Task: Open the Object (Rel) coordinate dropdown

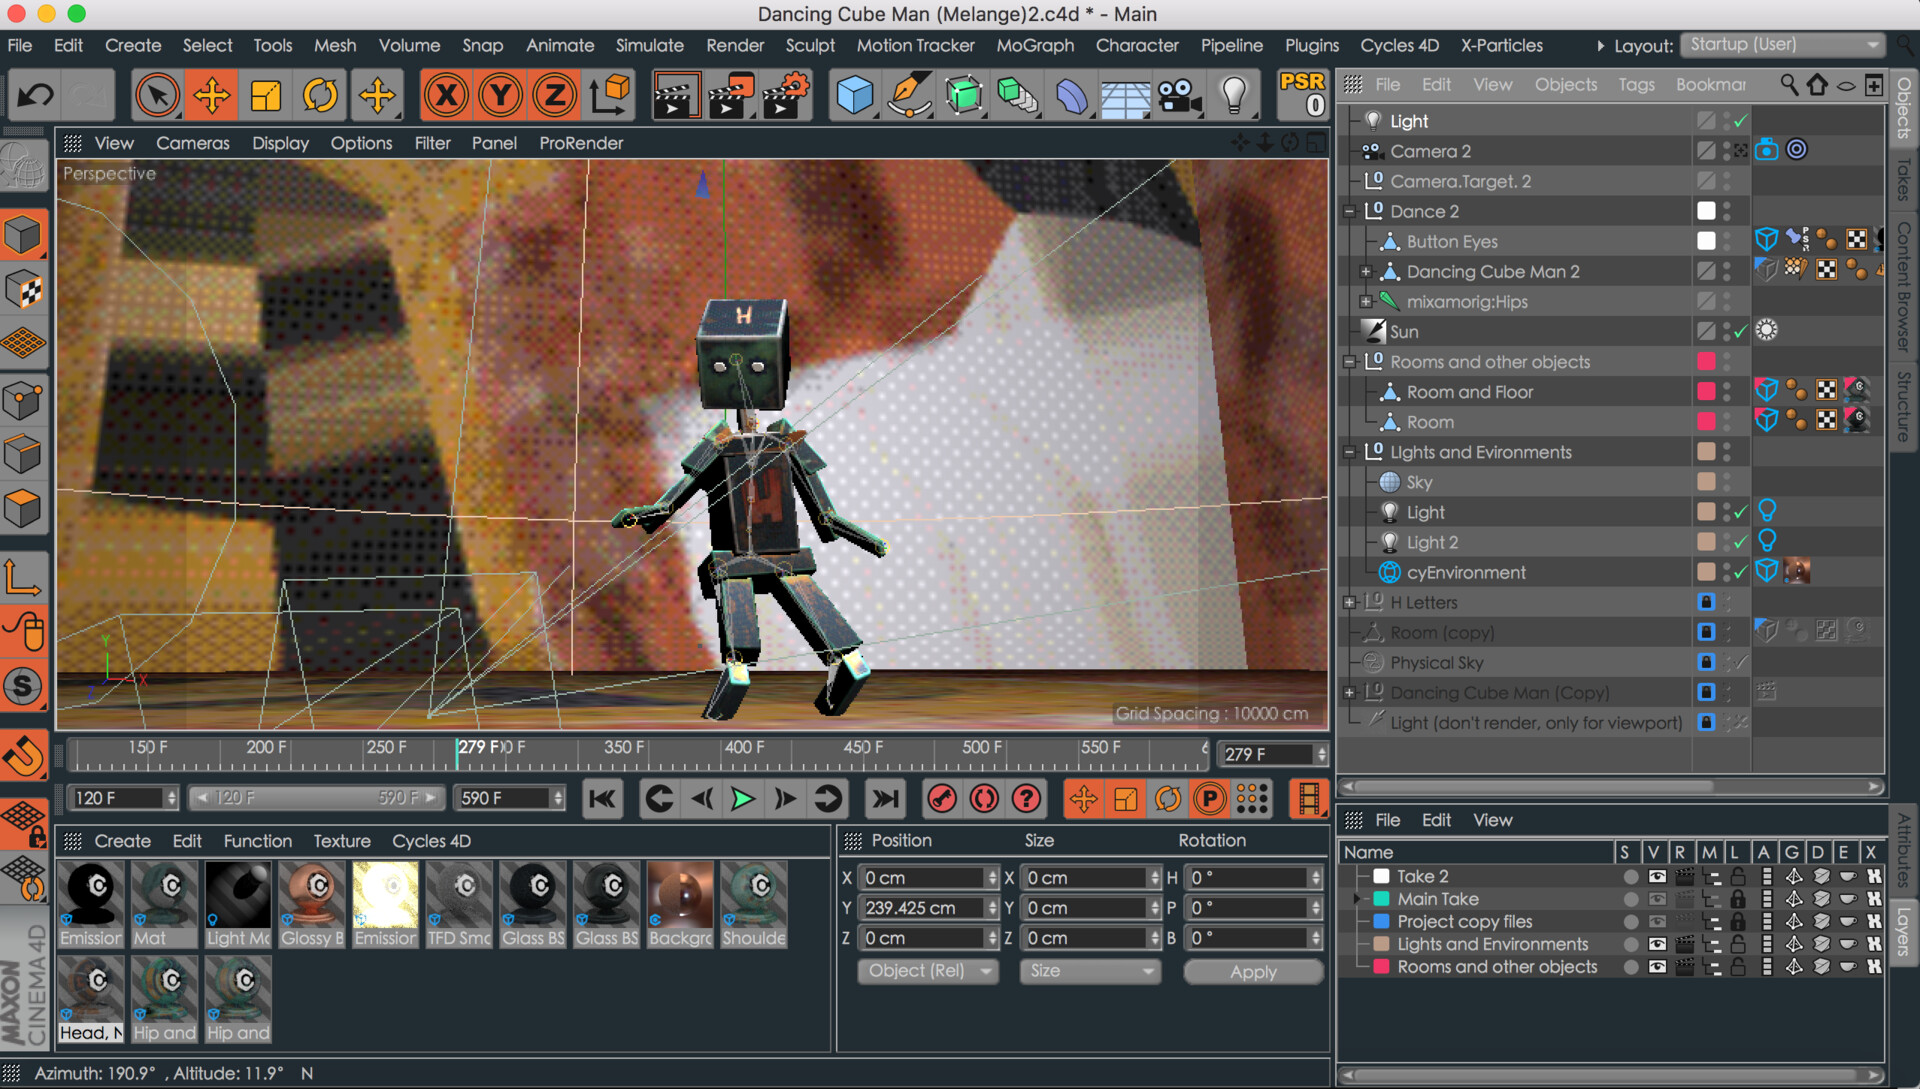Action: 928,971
